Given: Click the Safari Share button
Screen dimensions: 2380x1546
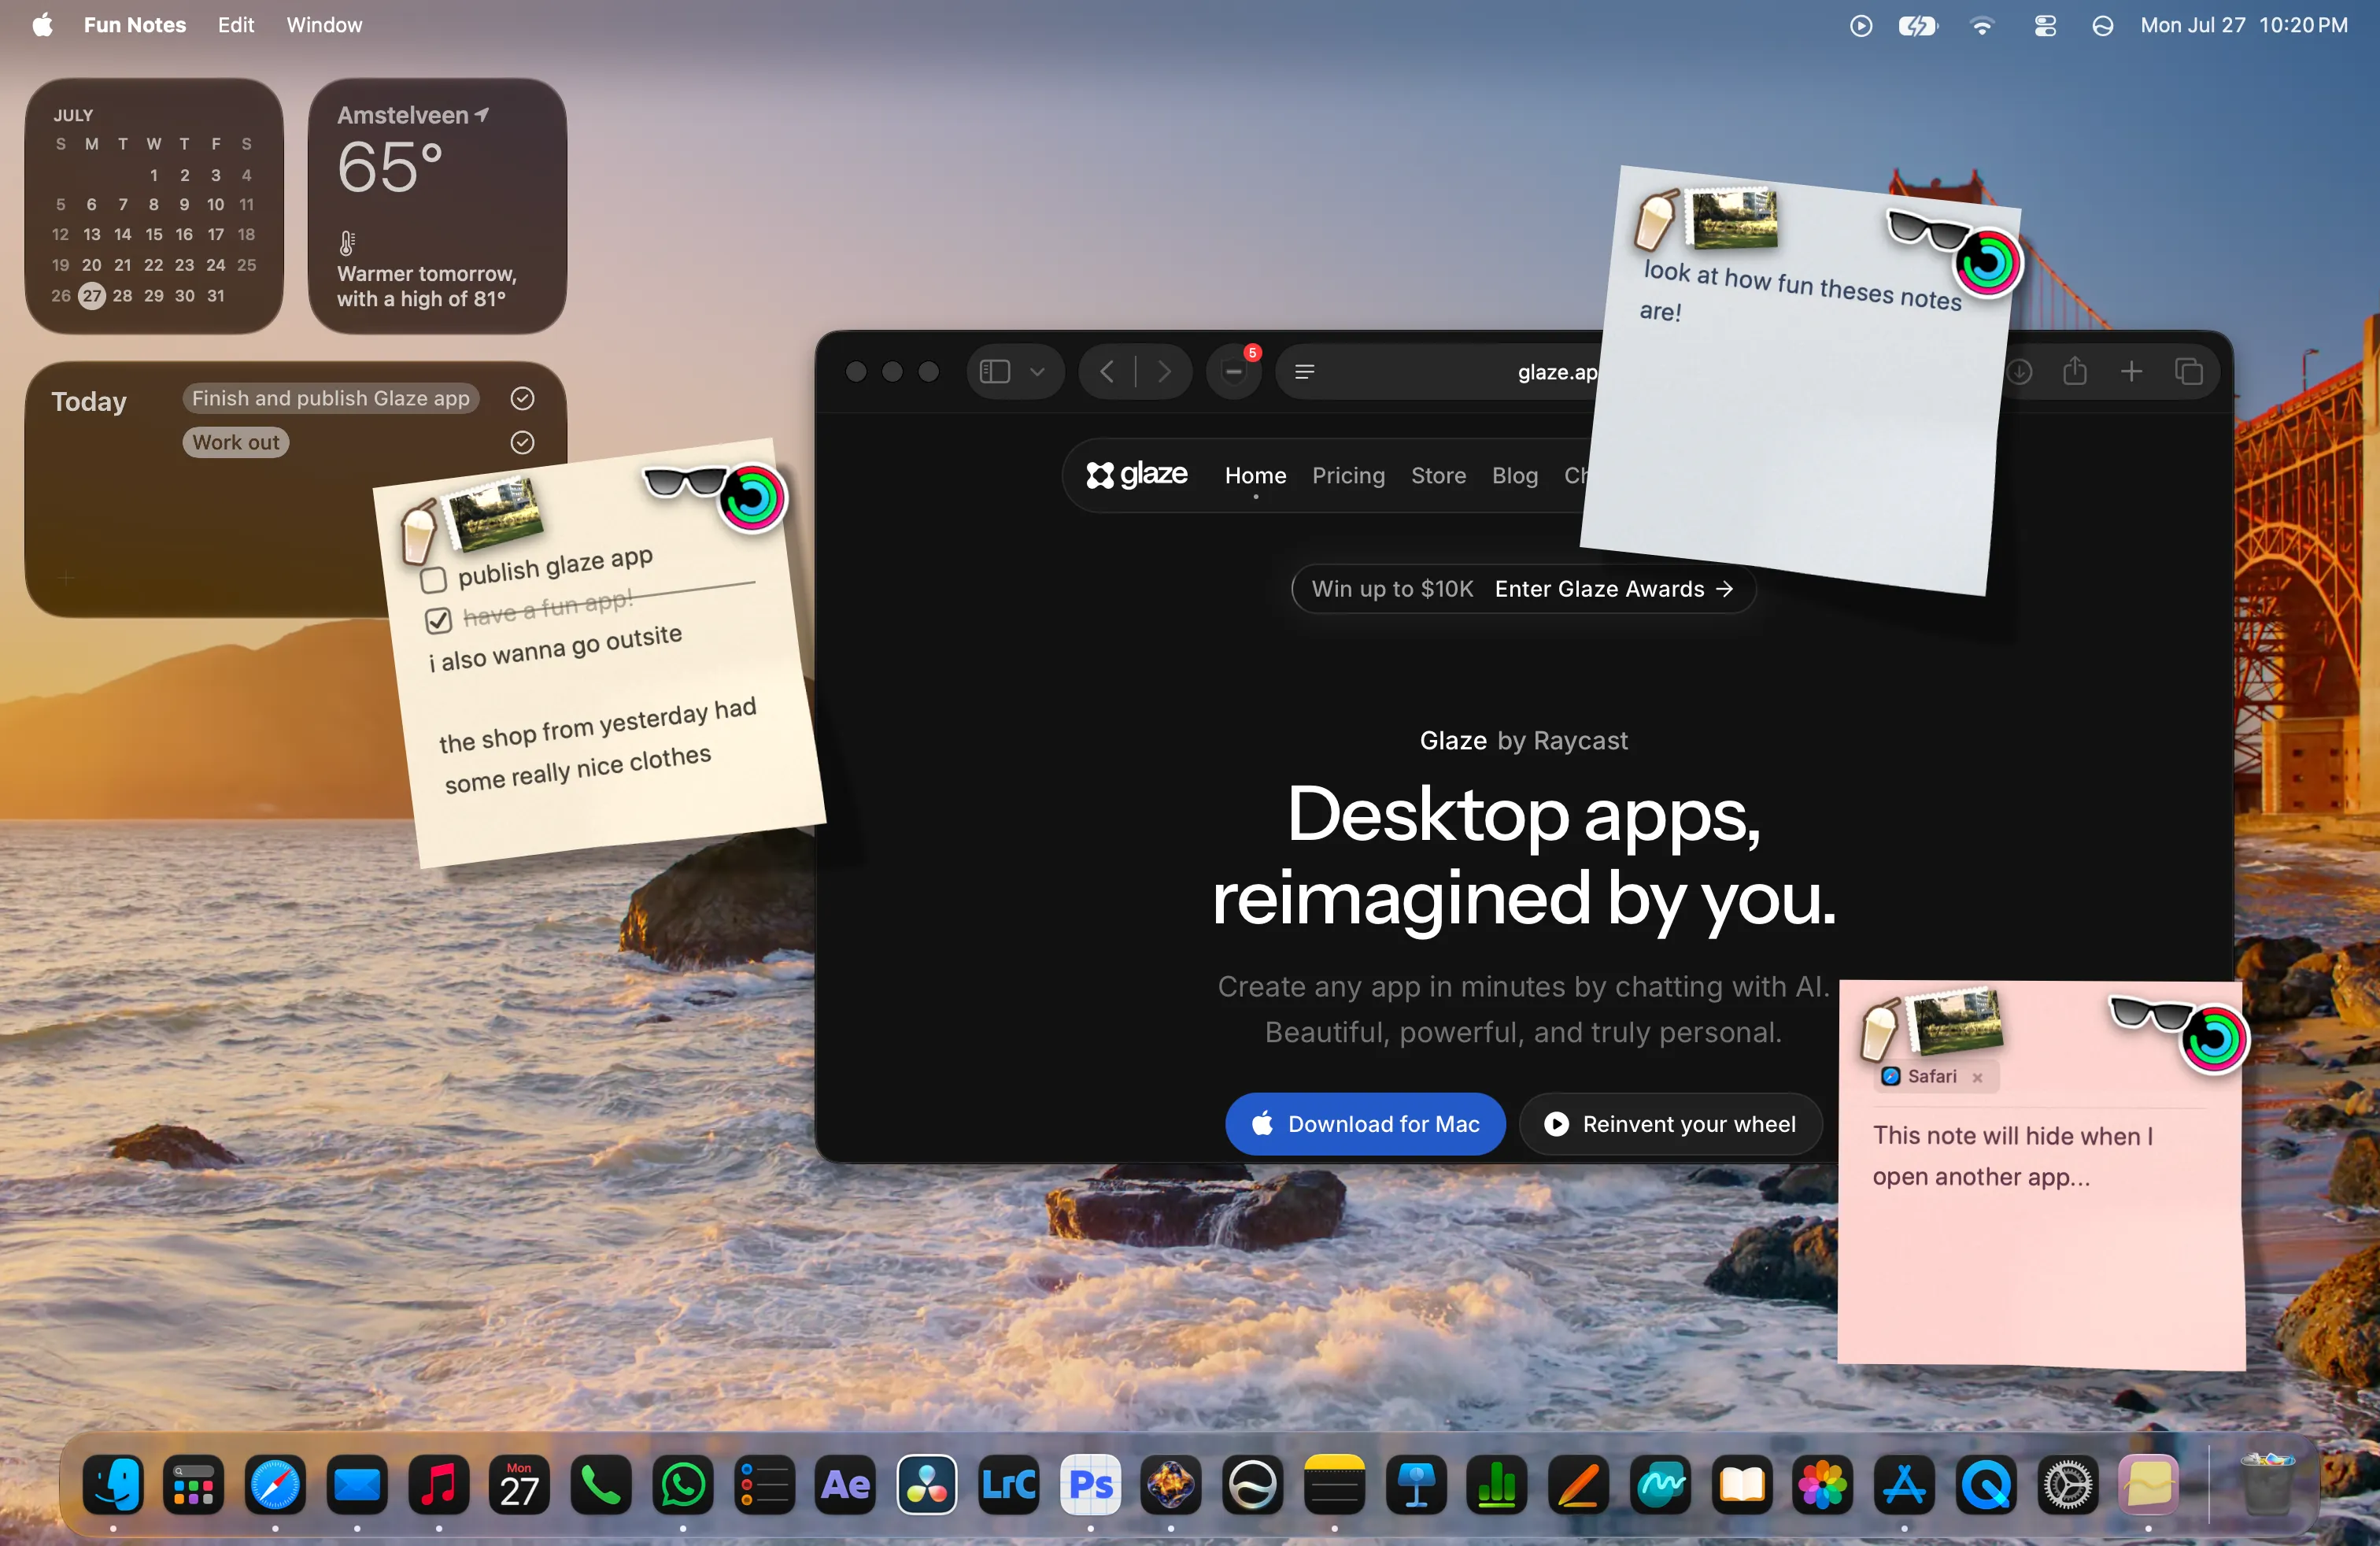Looking at the screenshot, I should [2075, 371].
